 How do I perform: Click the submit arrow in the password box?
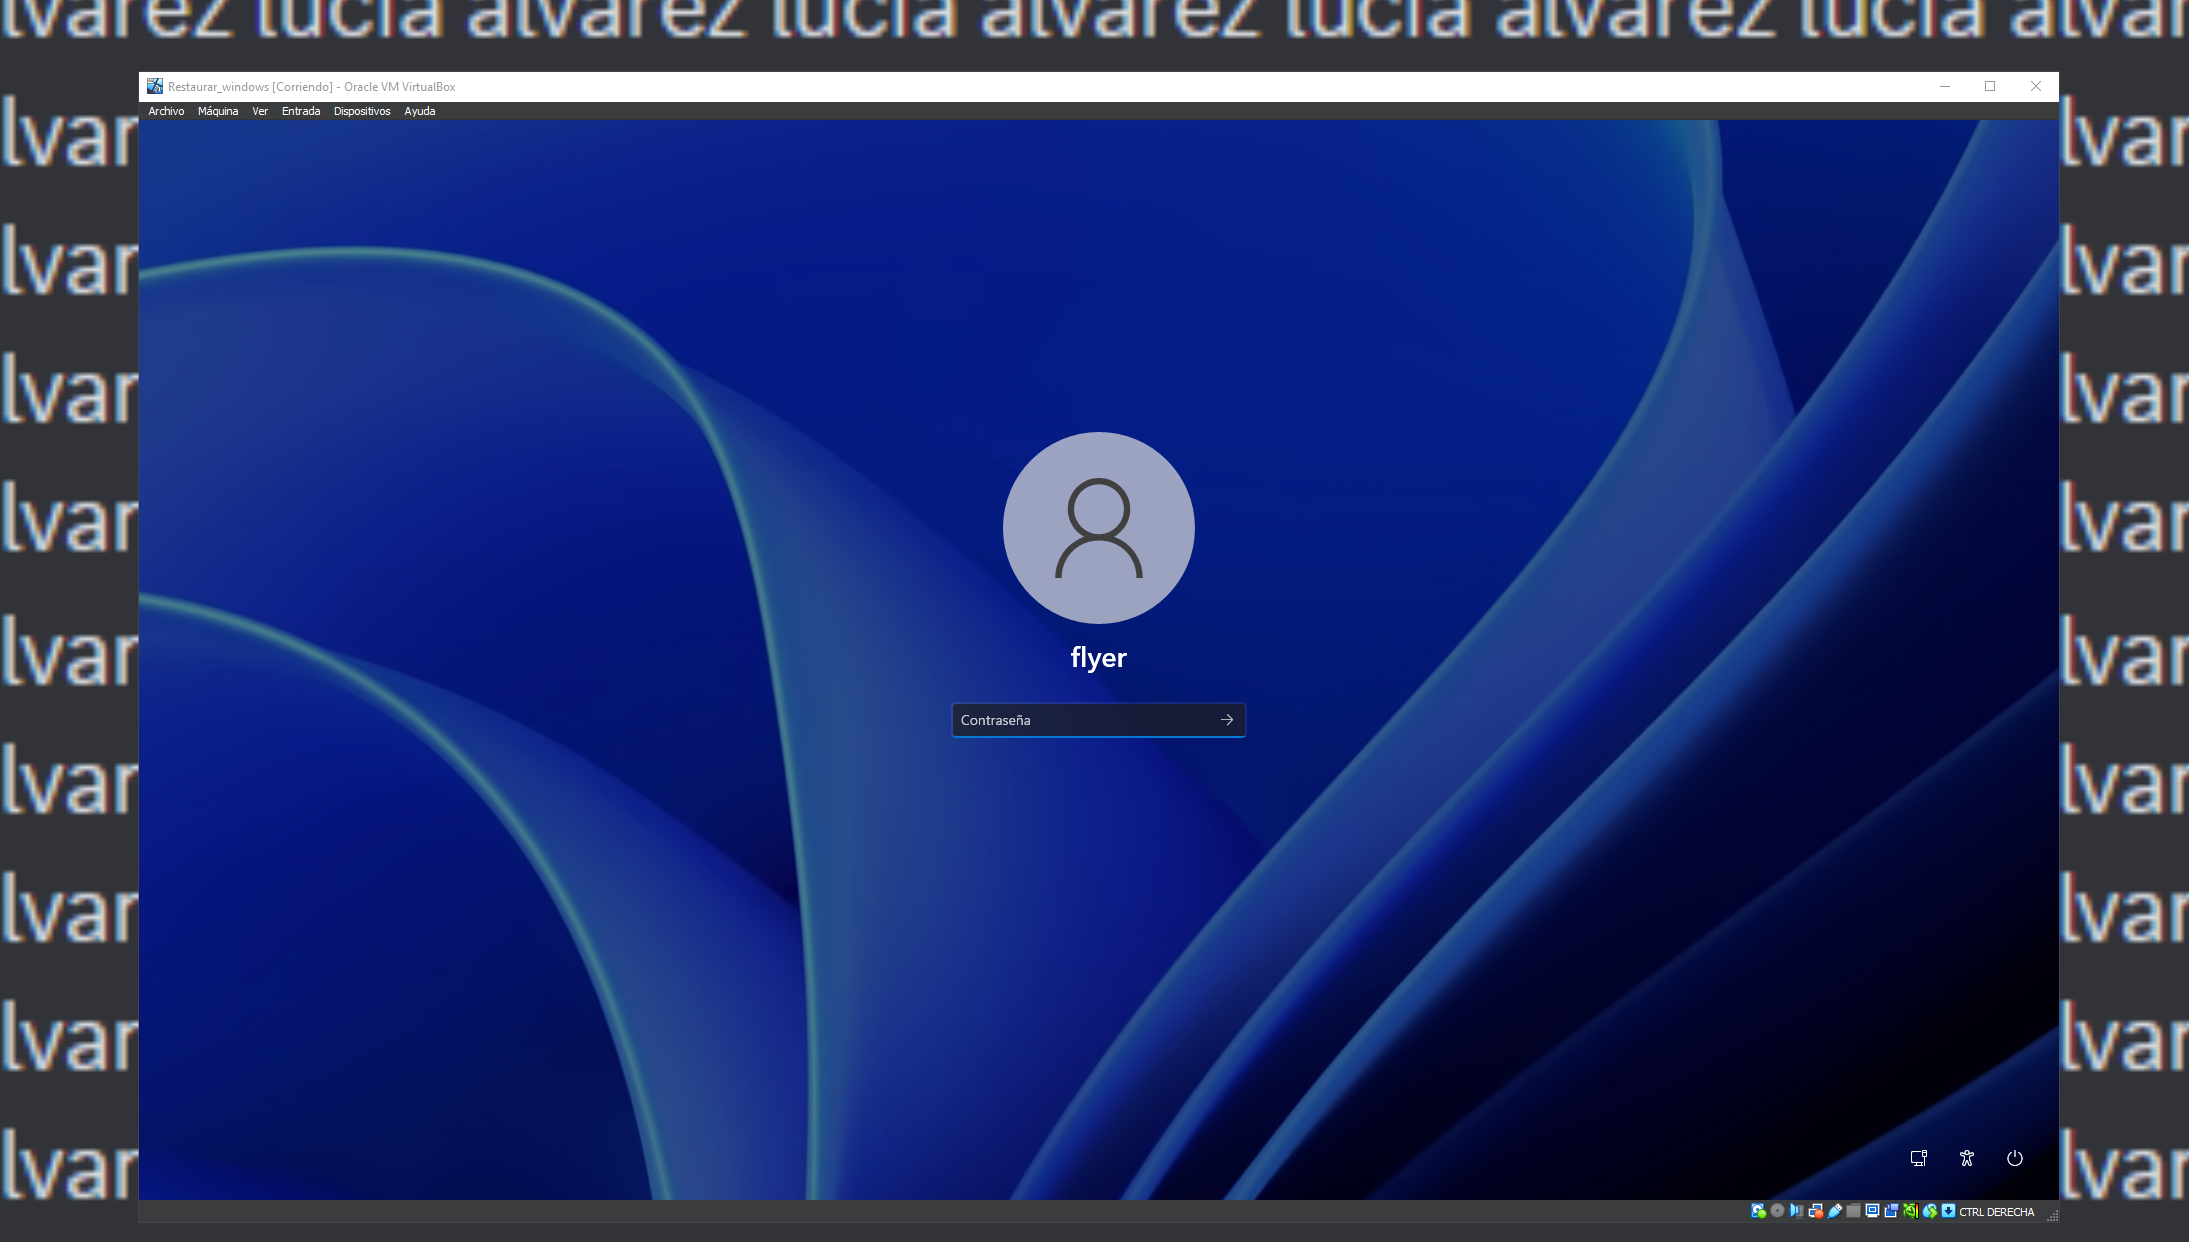(x=1227, y=719)
